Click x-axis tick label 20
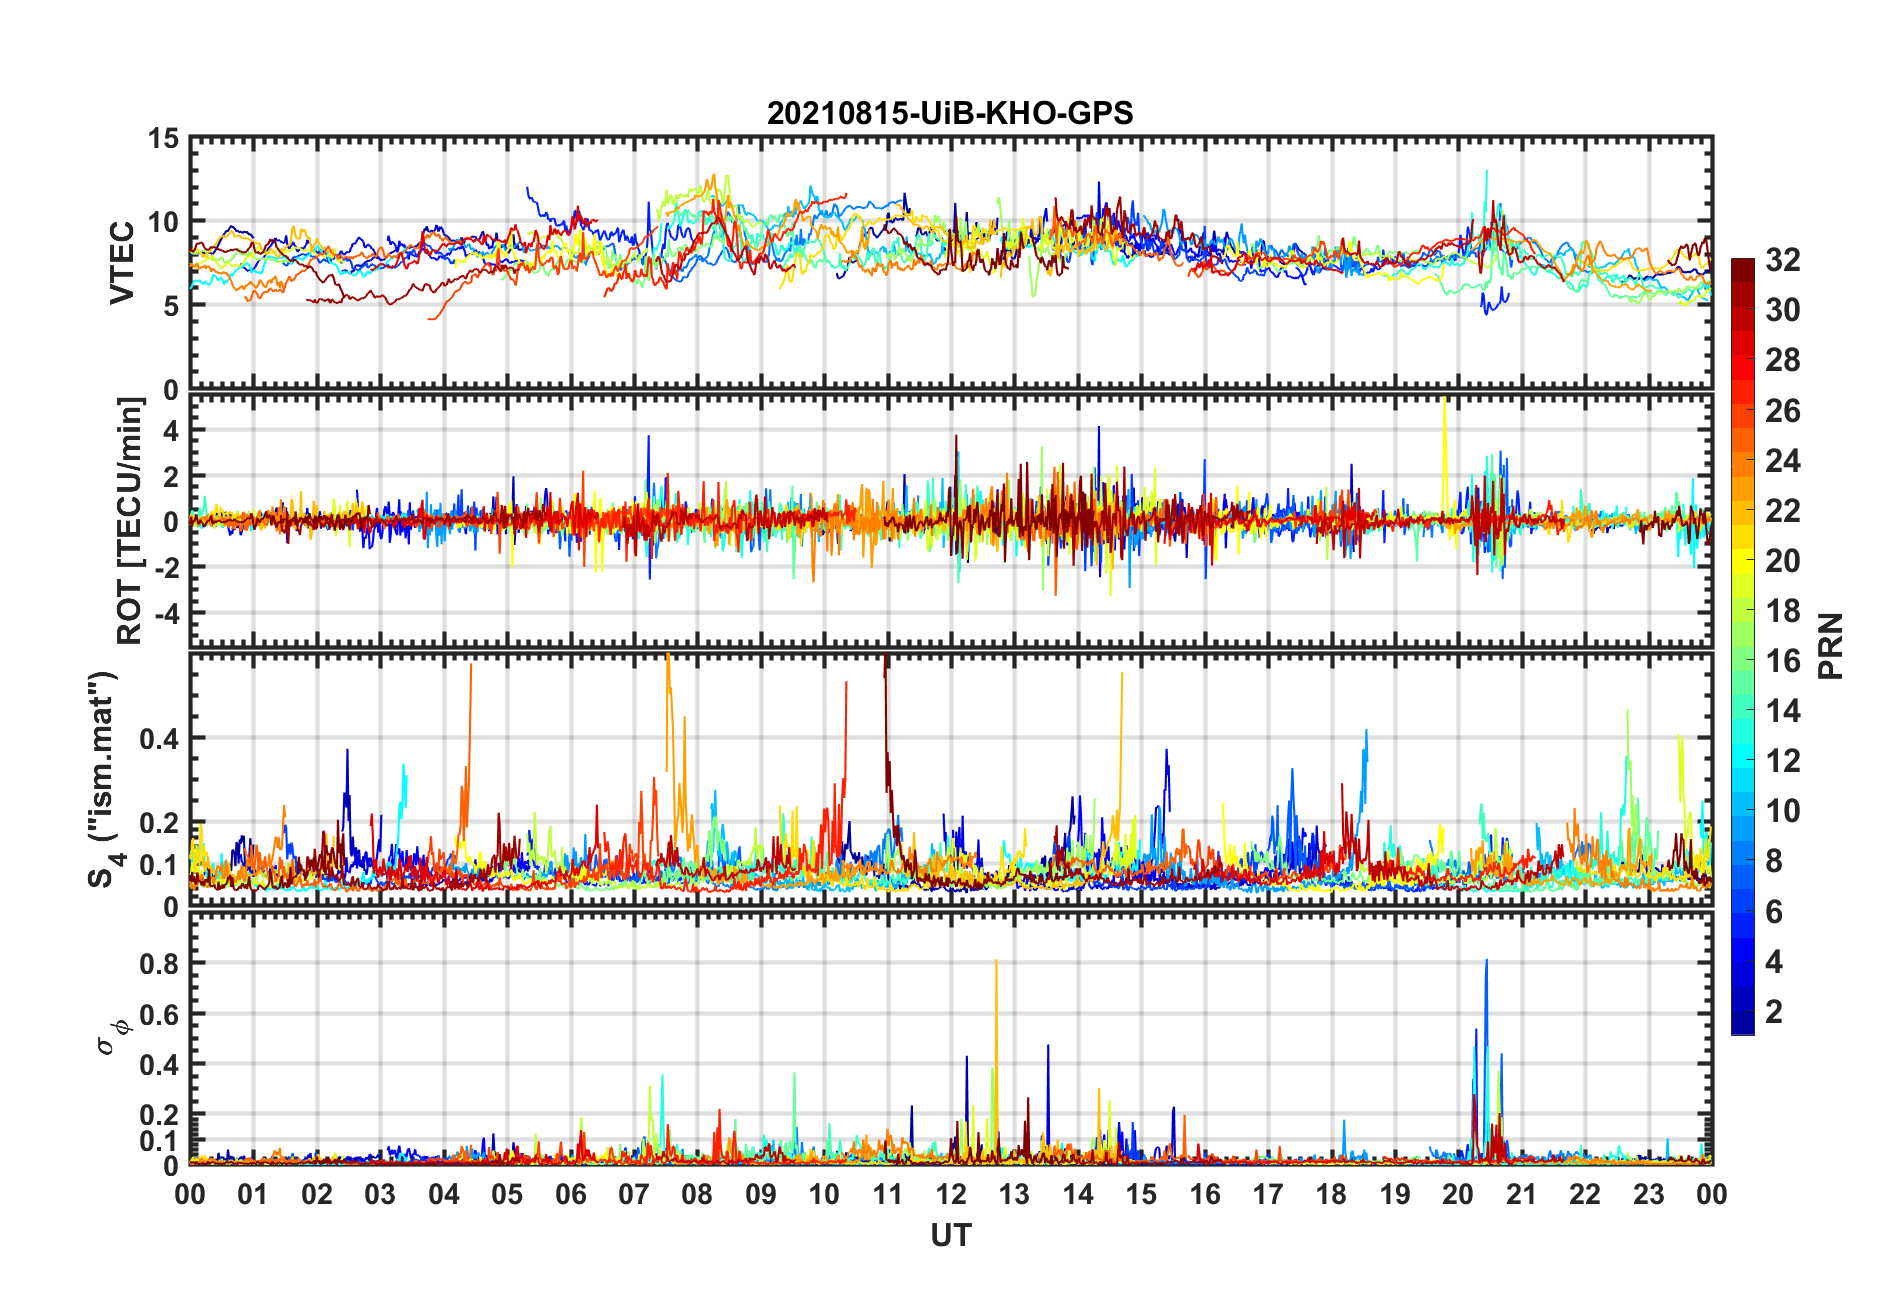This screenshot has width=1902, height=1292. click(x=1459, y=1194)
